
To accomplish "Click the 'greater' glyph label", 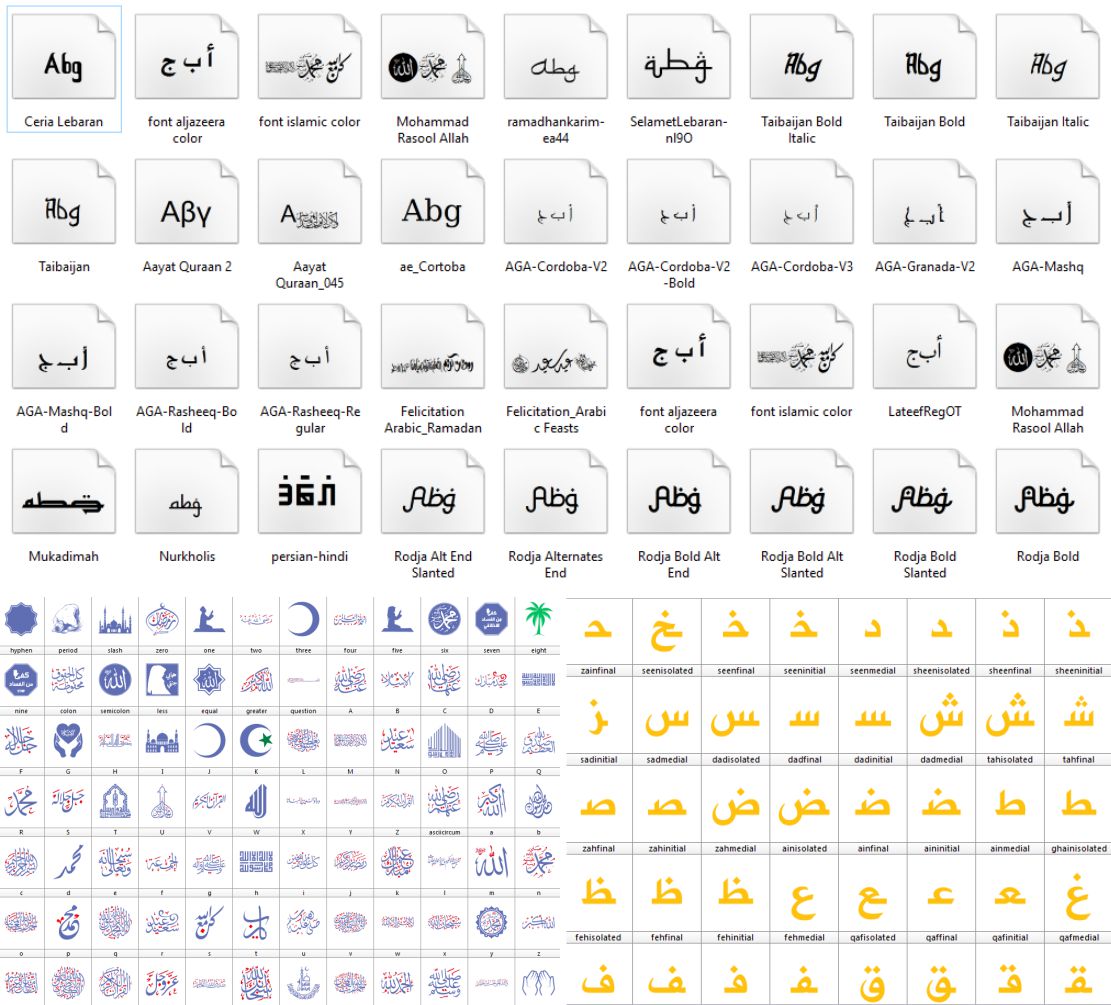I will tap(256, 711).
